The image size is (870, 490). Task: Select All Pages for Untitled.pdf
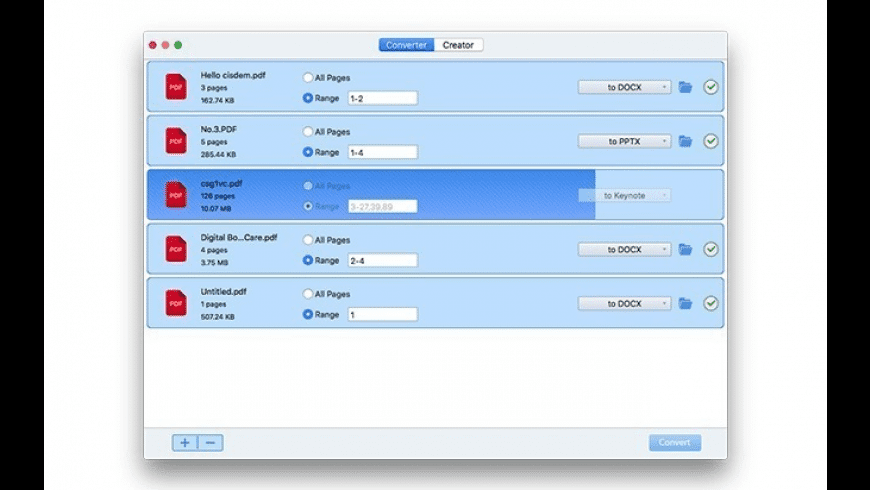click(308, 294)
